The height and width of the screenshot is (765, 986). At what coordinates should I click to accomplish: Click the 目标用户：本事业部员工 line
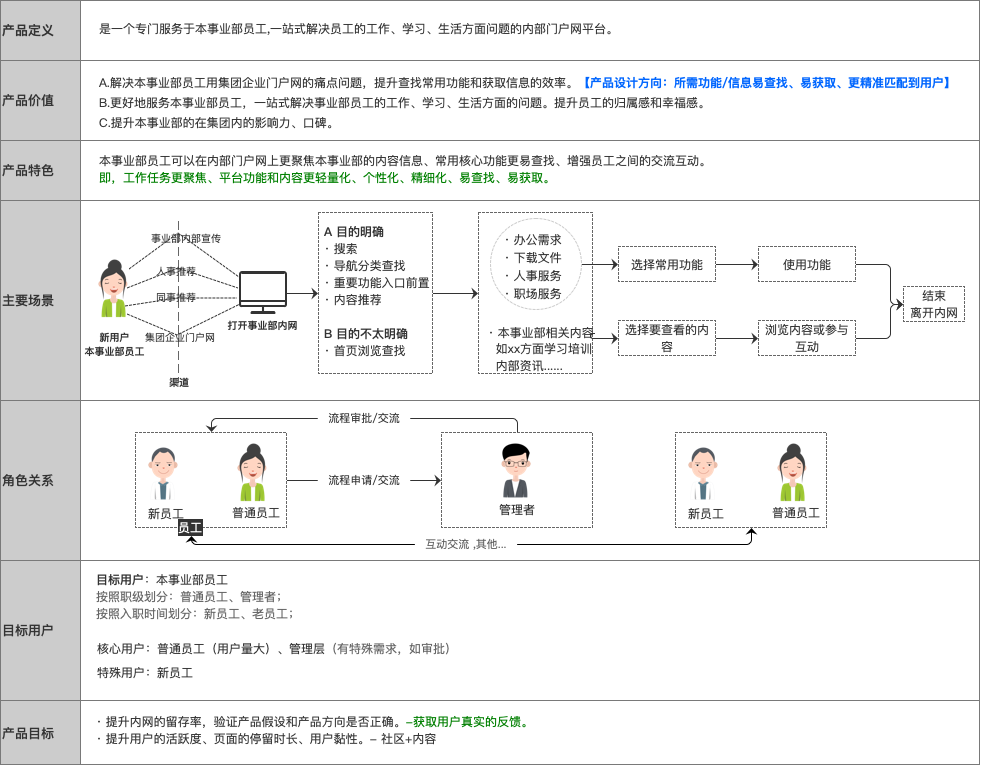(x=162, y=580)
